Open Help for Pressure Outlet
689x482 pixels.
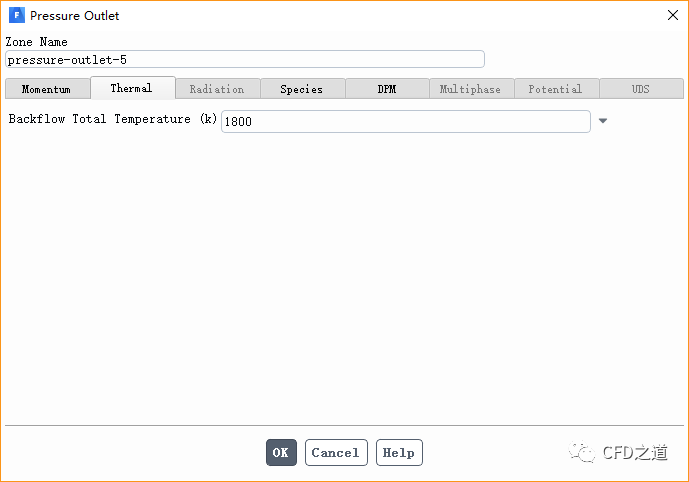(x=399, y=453)
